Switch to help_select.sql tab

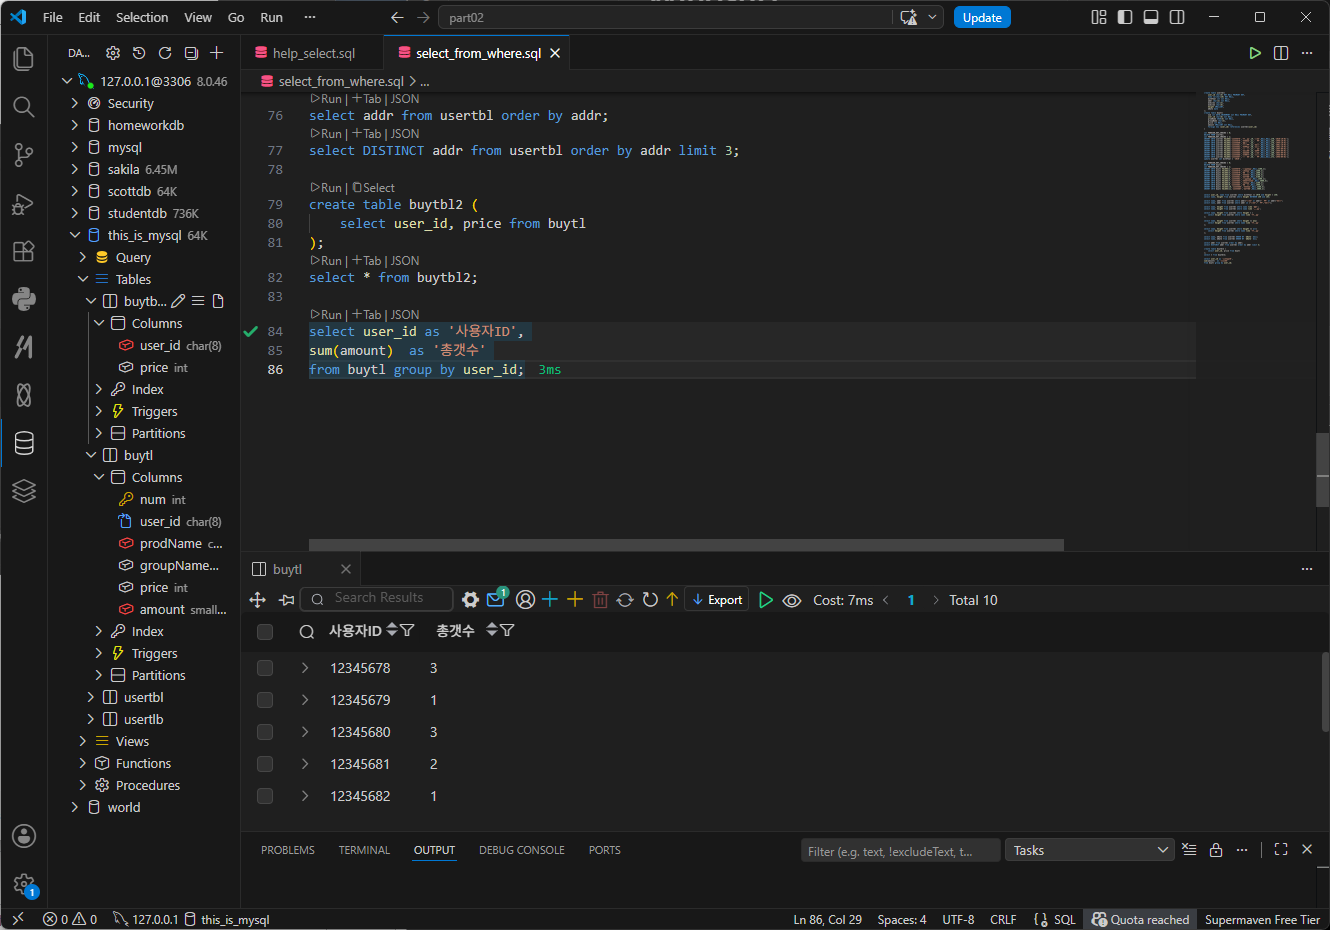313,53
